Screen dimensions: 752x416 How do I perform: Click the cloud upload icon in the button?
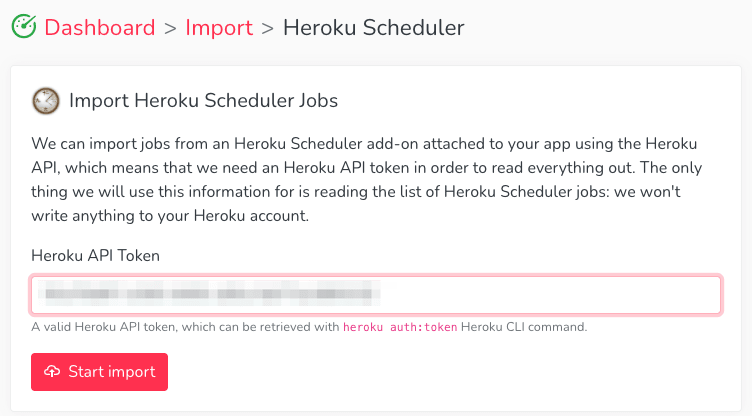[x=52, y=371]
